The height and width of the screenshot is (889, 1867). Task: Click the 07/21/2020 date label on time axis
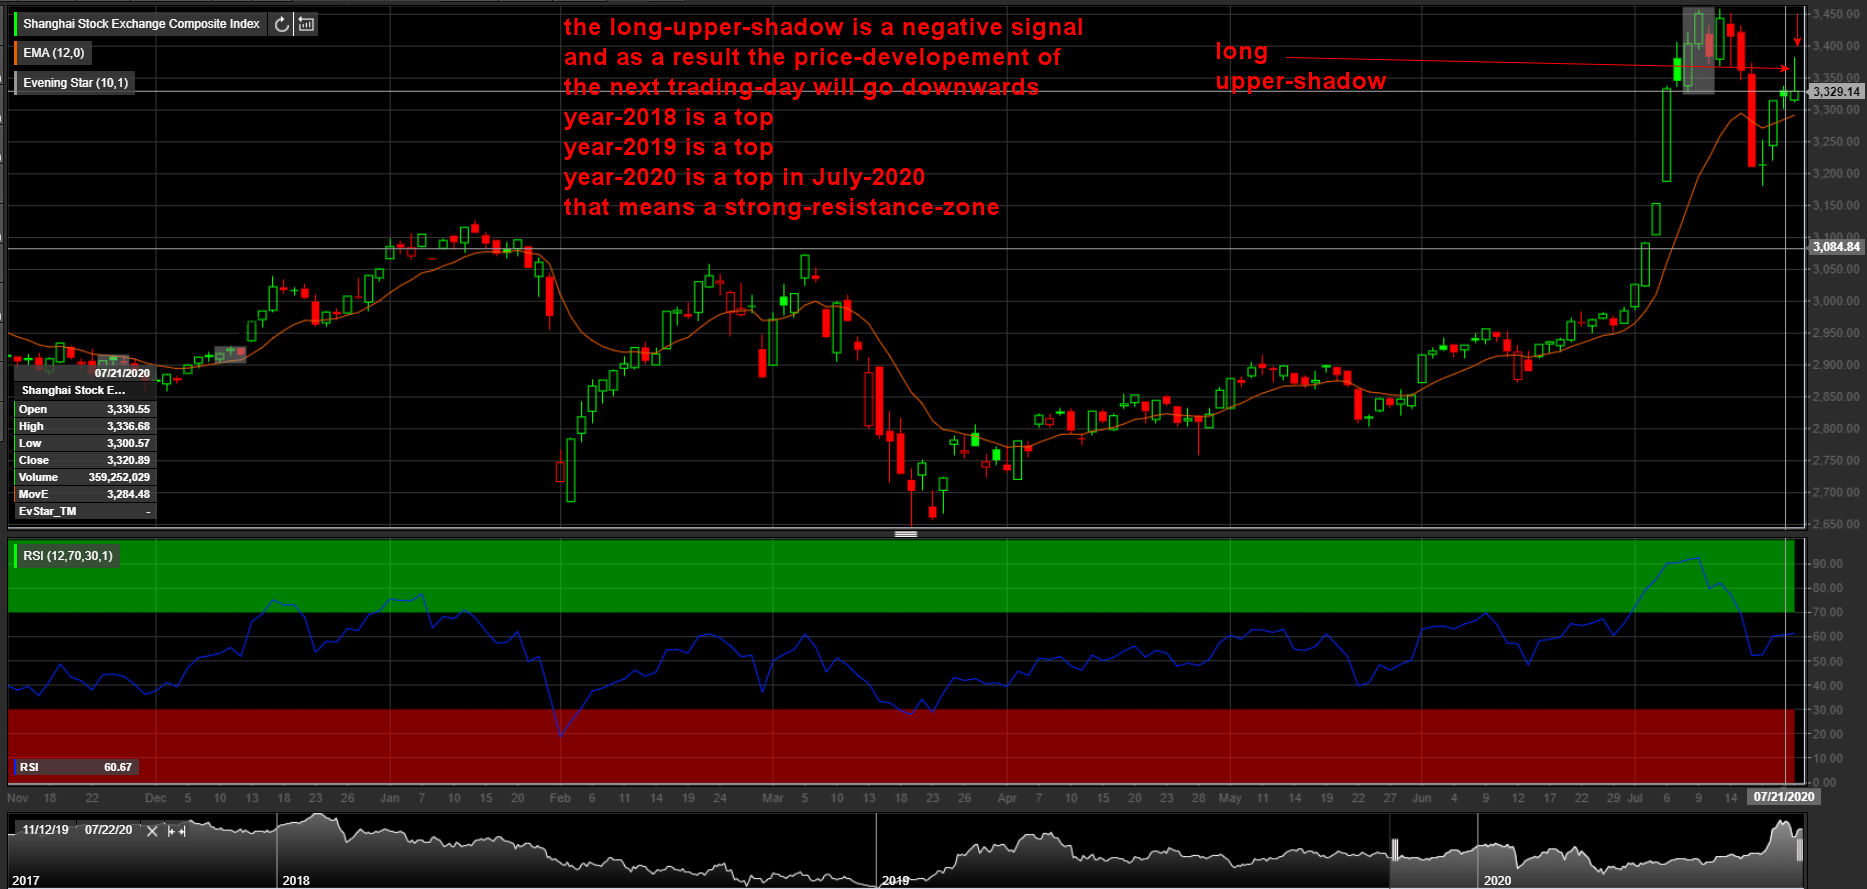(1783, 797)
